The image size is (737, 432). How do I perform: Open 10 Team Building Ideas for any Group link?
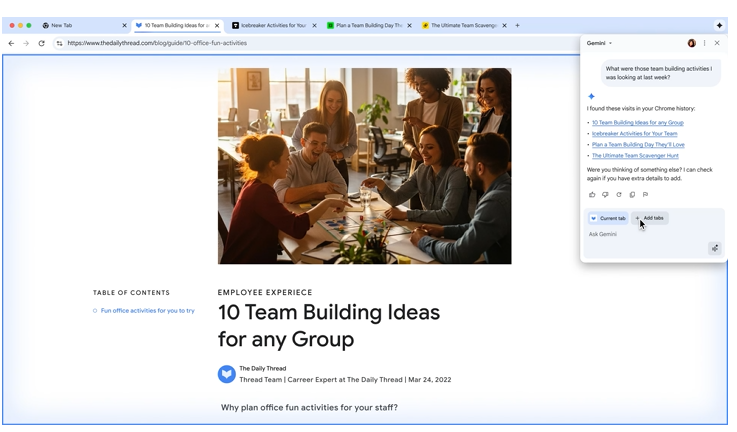coord(637,123)
